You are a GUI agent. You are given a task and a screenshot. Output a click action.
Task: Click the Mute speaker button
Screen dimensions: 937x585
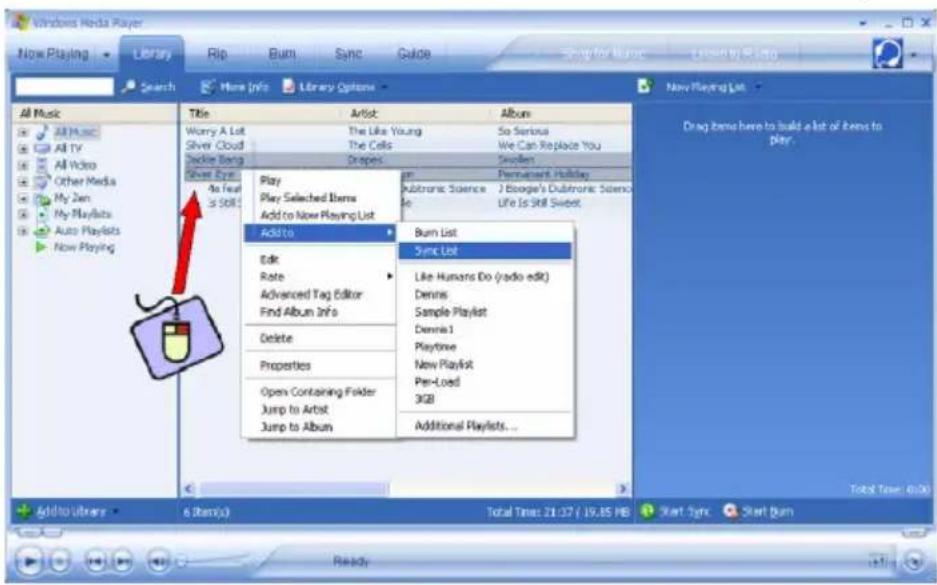[x=157, y=561]
